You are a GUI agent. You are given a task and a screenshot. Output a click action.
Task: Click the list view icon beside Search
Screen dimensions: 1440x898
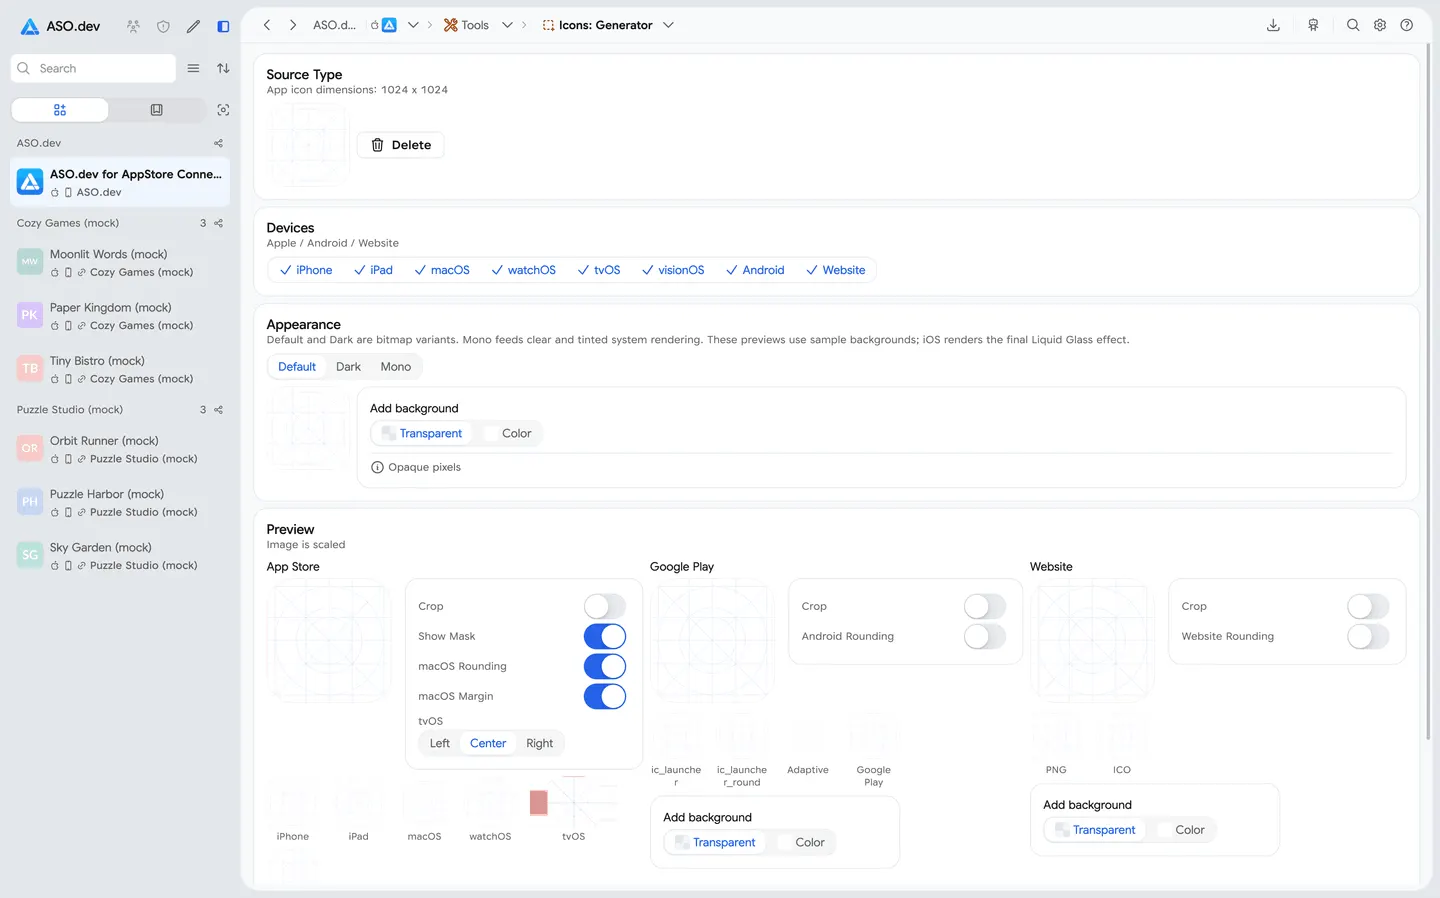[x=193, y=68]
